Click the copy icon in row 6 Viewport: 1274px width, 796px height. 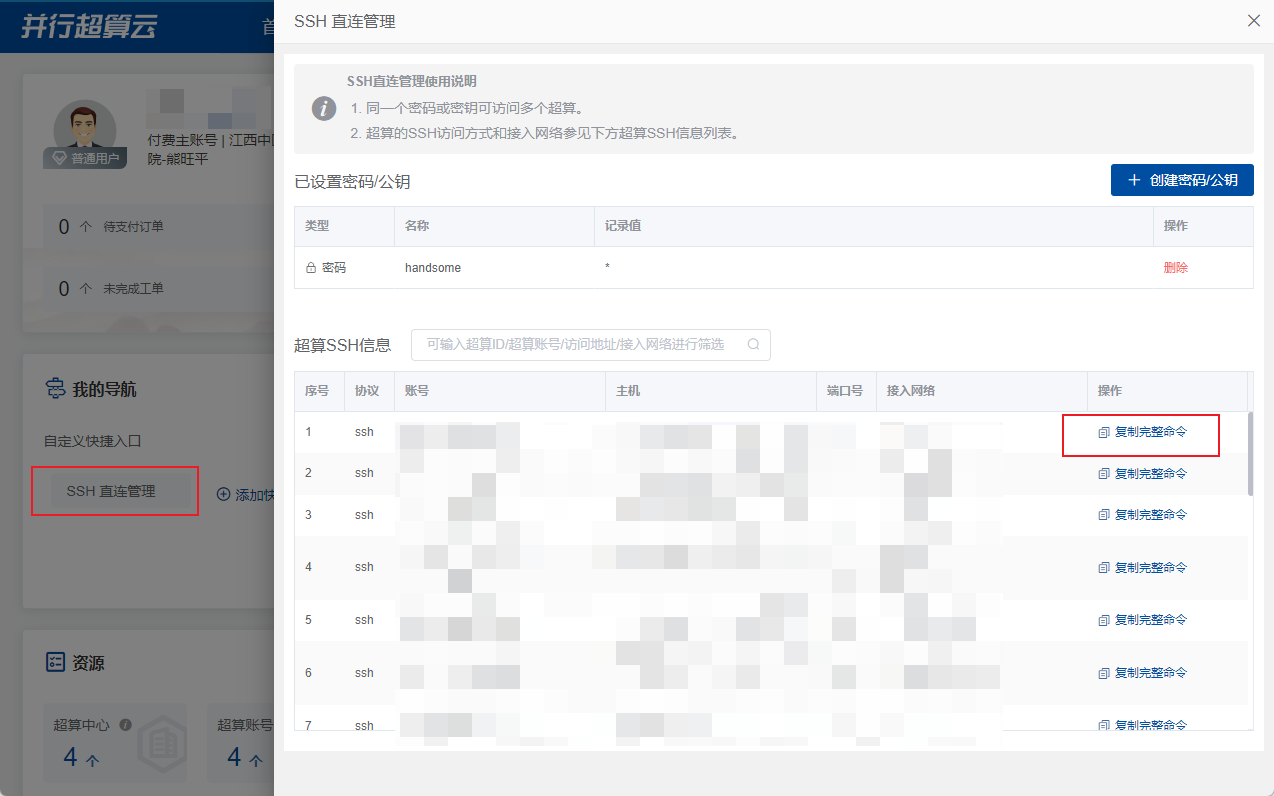click(1104, 672)
